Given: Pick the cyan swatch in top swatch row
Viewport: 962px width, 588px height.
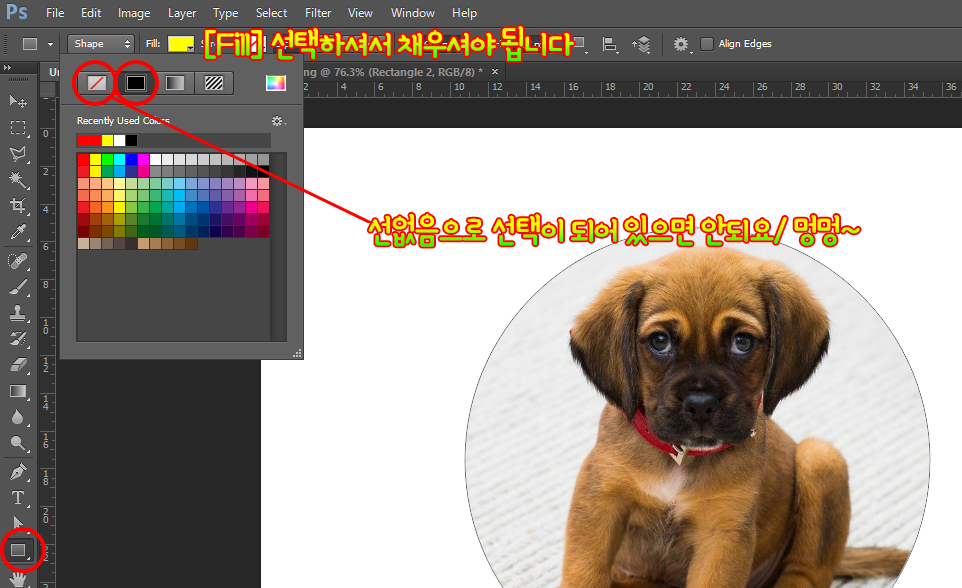Looking at the screenshot, I should point(119,160).
